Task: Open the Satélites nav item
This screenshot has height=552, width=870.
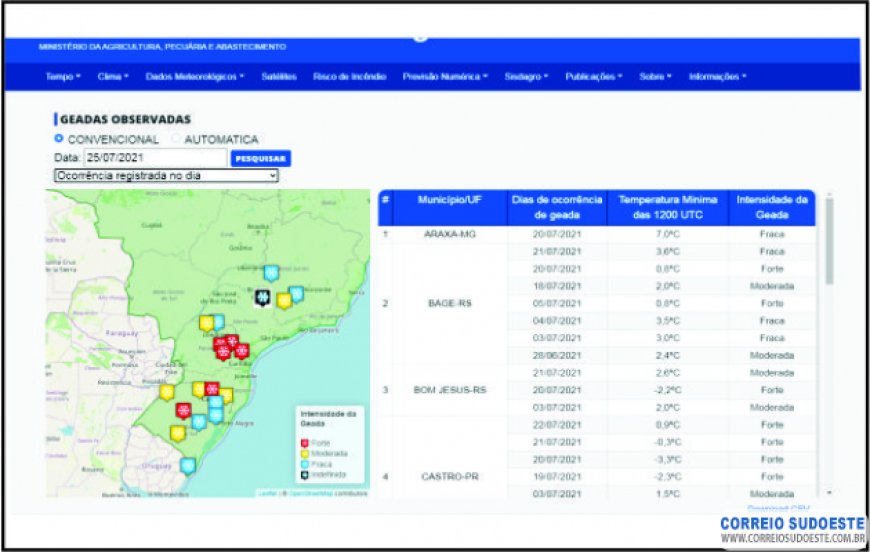Action: [279, 77]
